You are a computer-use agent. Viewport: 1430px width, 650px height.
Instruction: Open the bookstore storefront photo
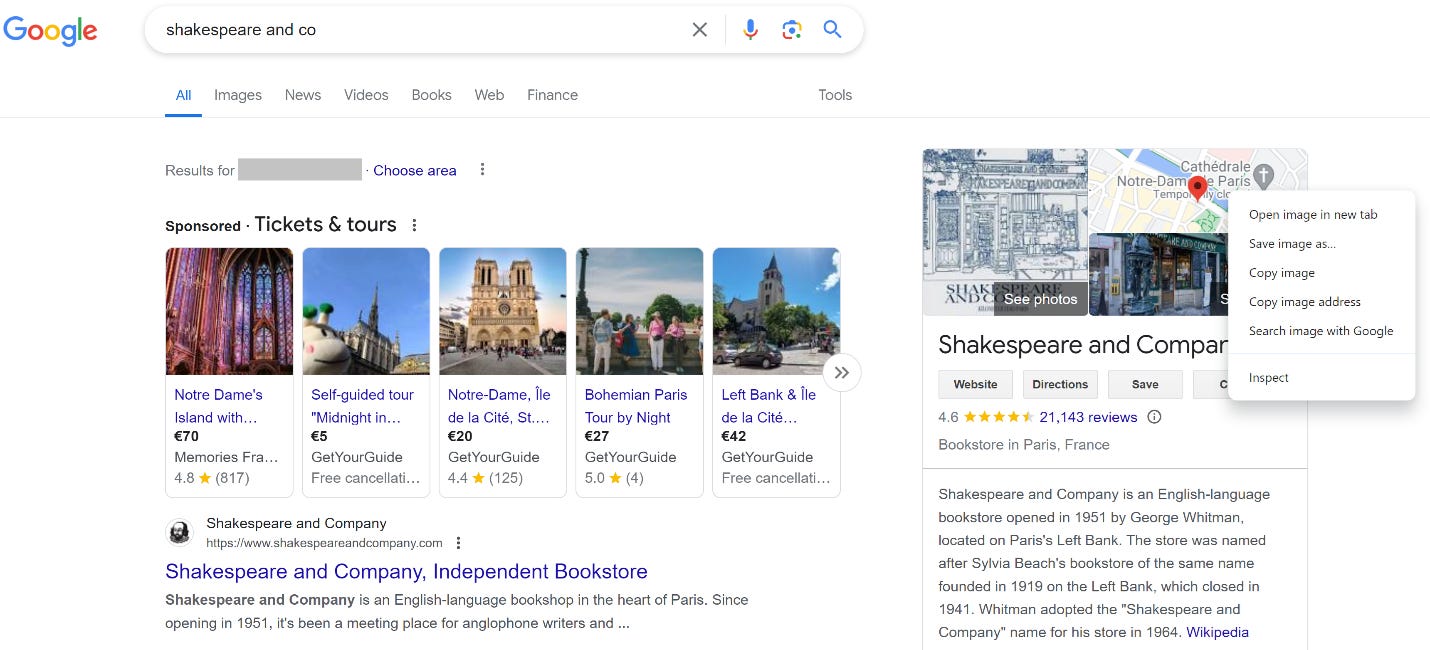coord(1158,275)
